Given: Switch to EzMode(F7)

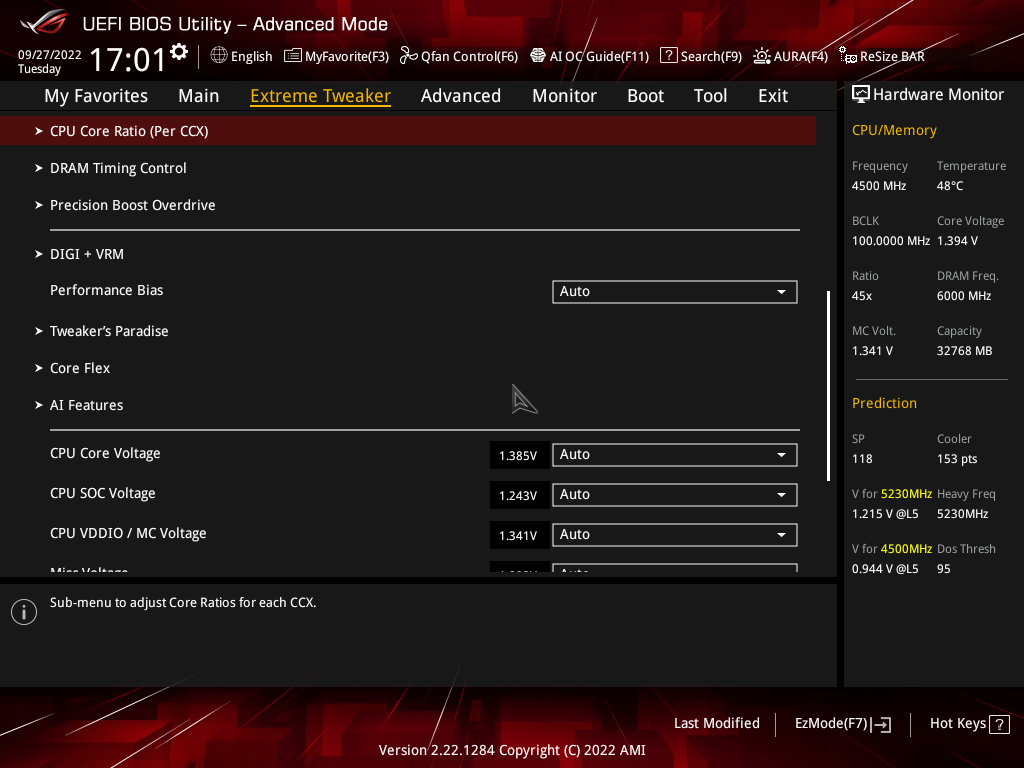Looking at the screenshot, I should (842, 724).
